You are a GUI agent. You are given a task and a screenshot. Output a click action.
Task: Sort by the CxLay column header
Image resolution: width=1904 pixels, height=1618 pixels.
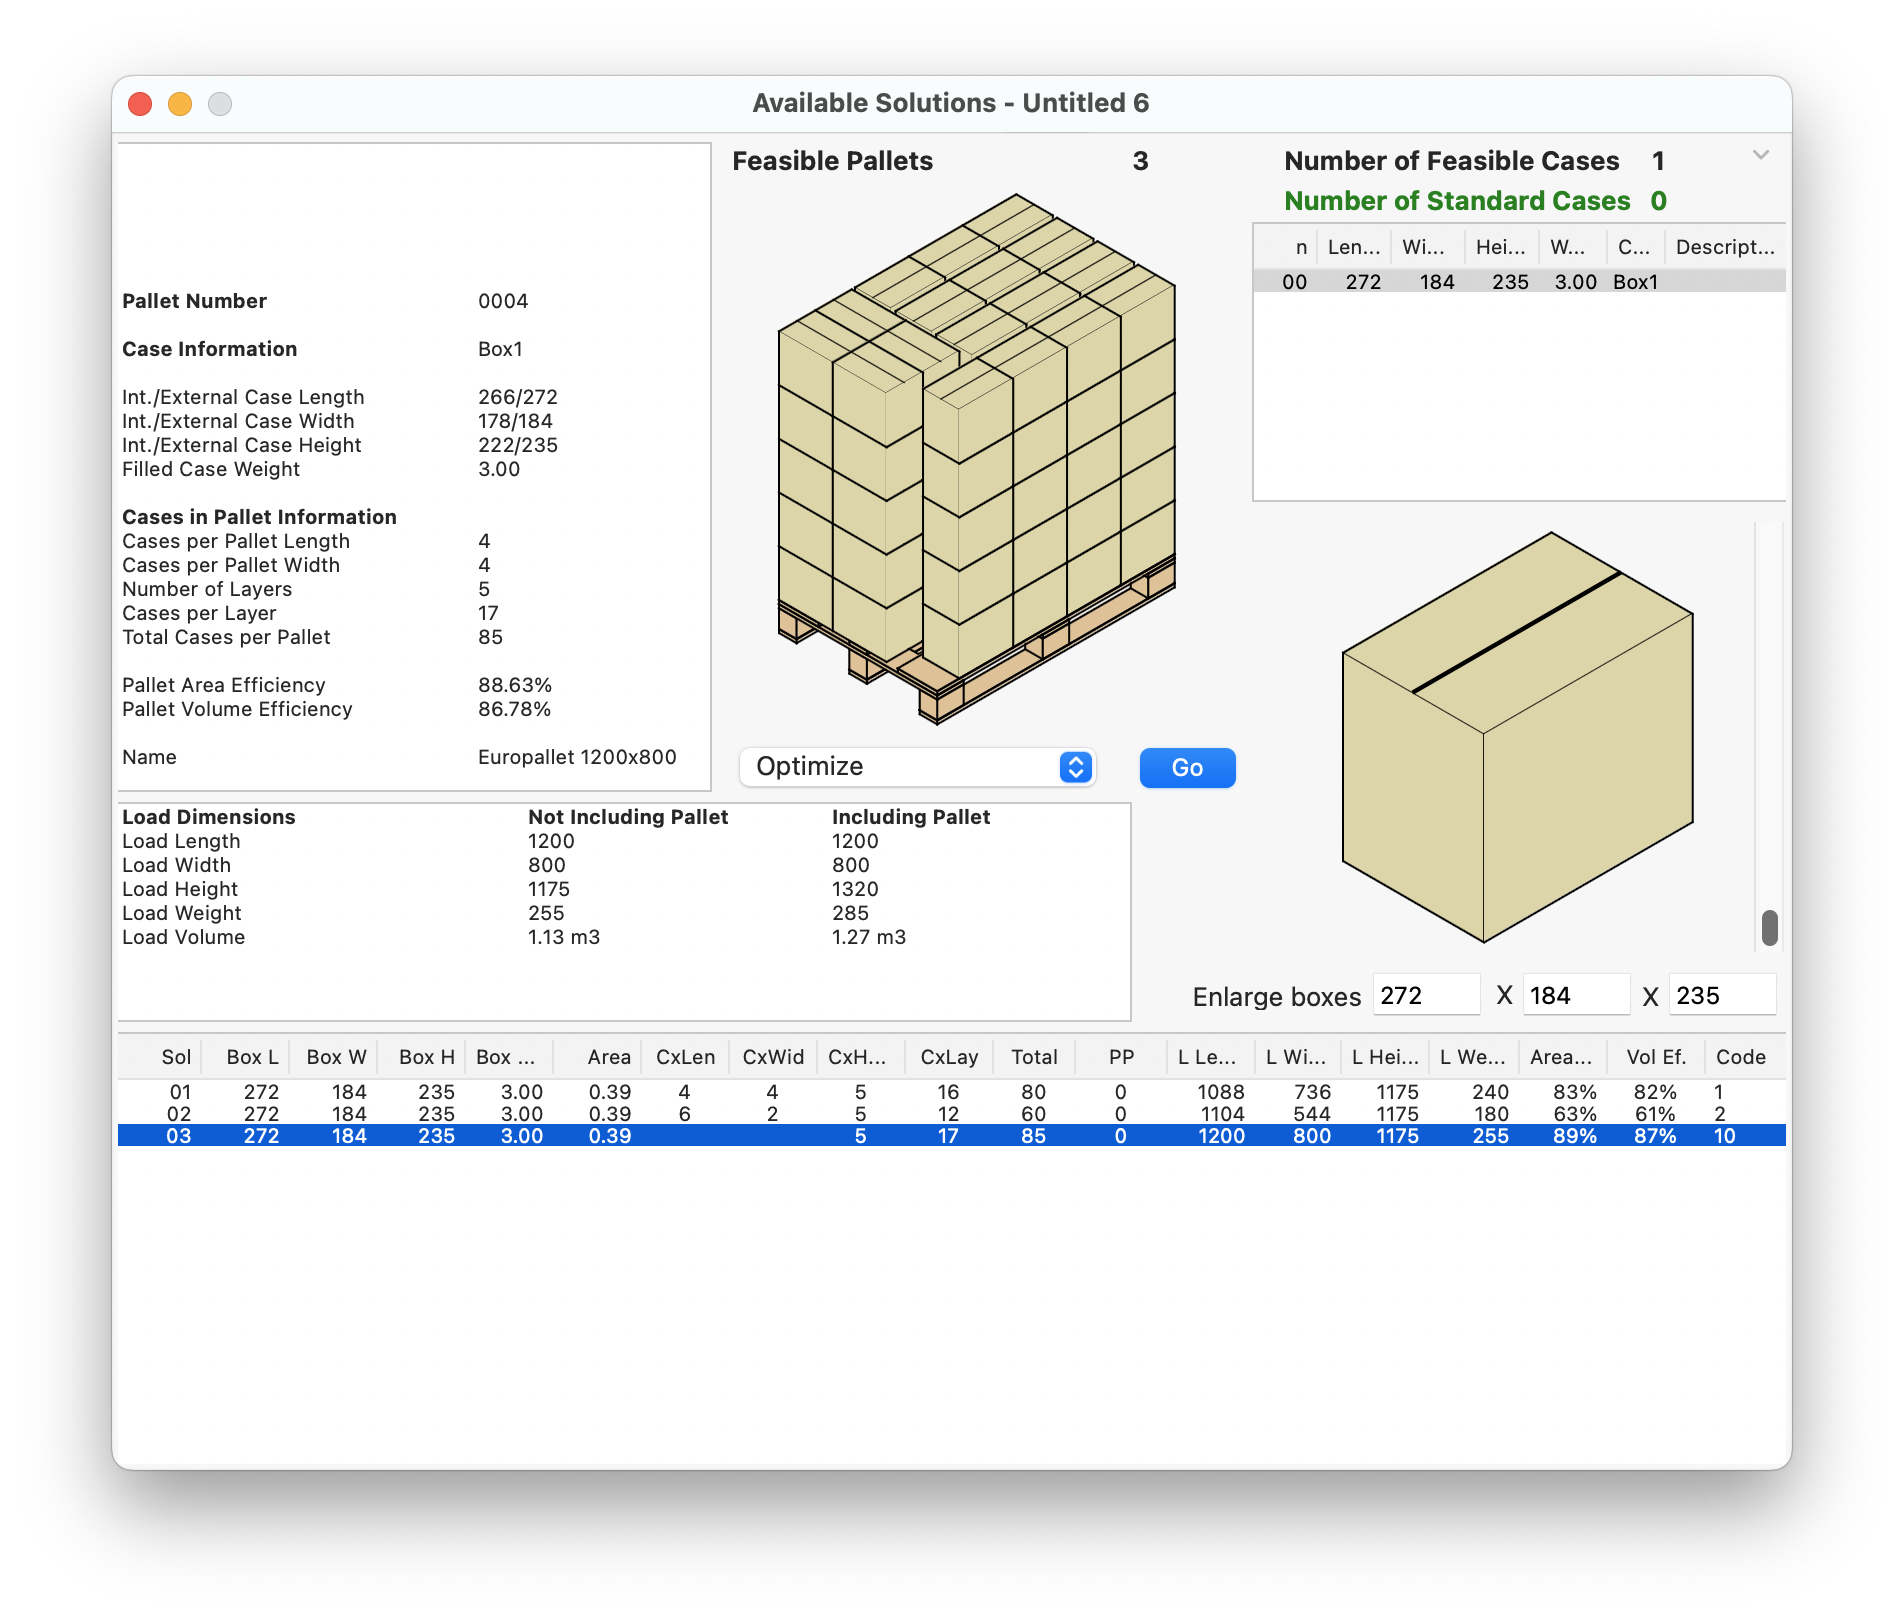pyautogui.click(x=949, y=1057)
